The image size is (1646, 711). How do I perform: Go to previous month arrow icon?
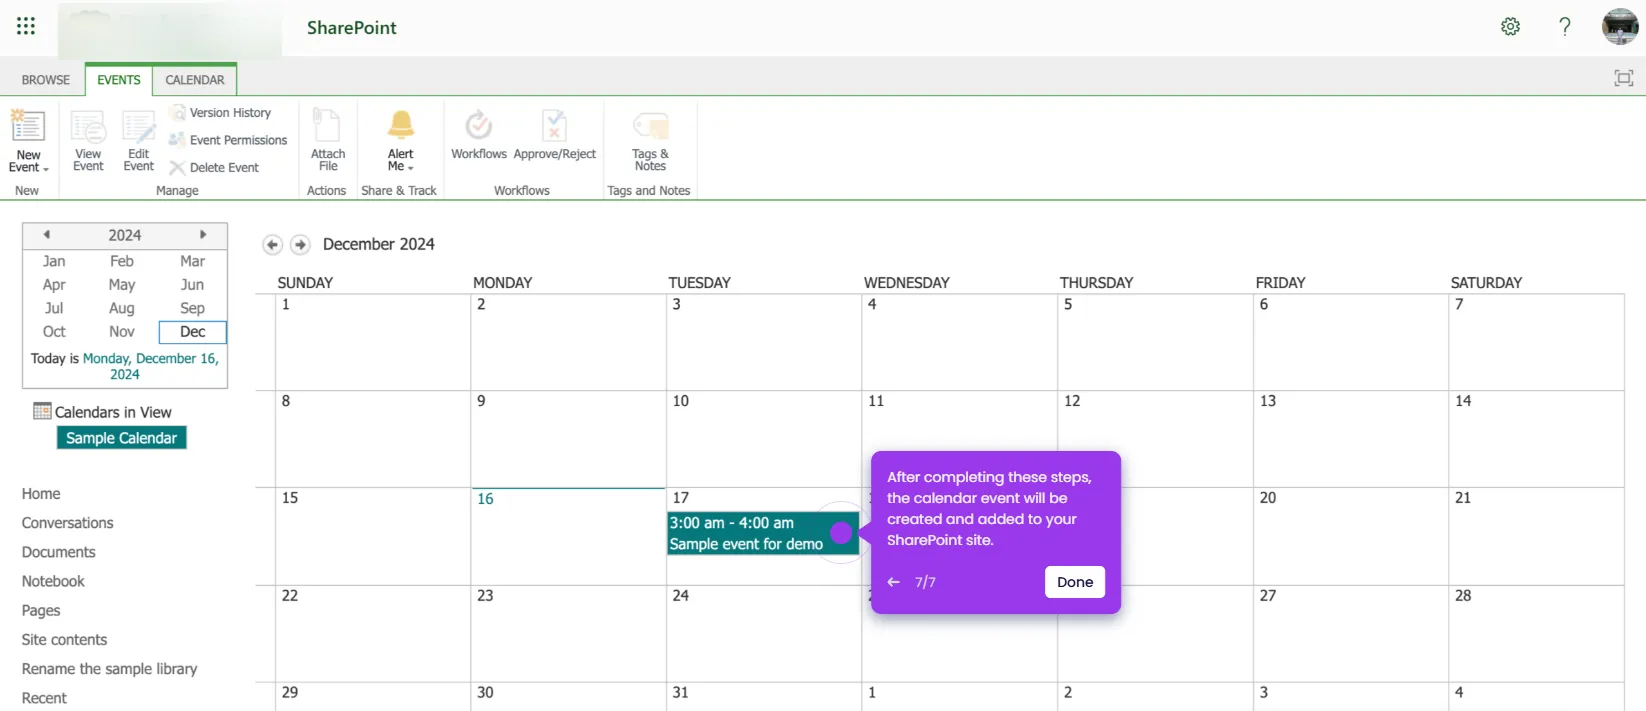click(272, 244)
